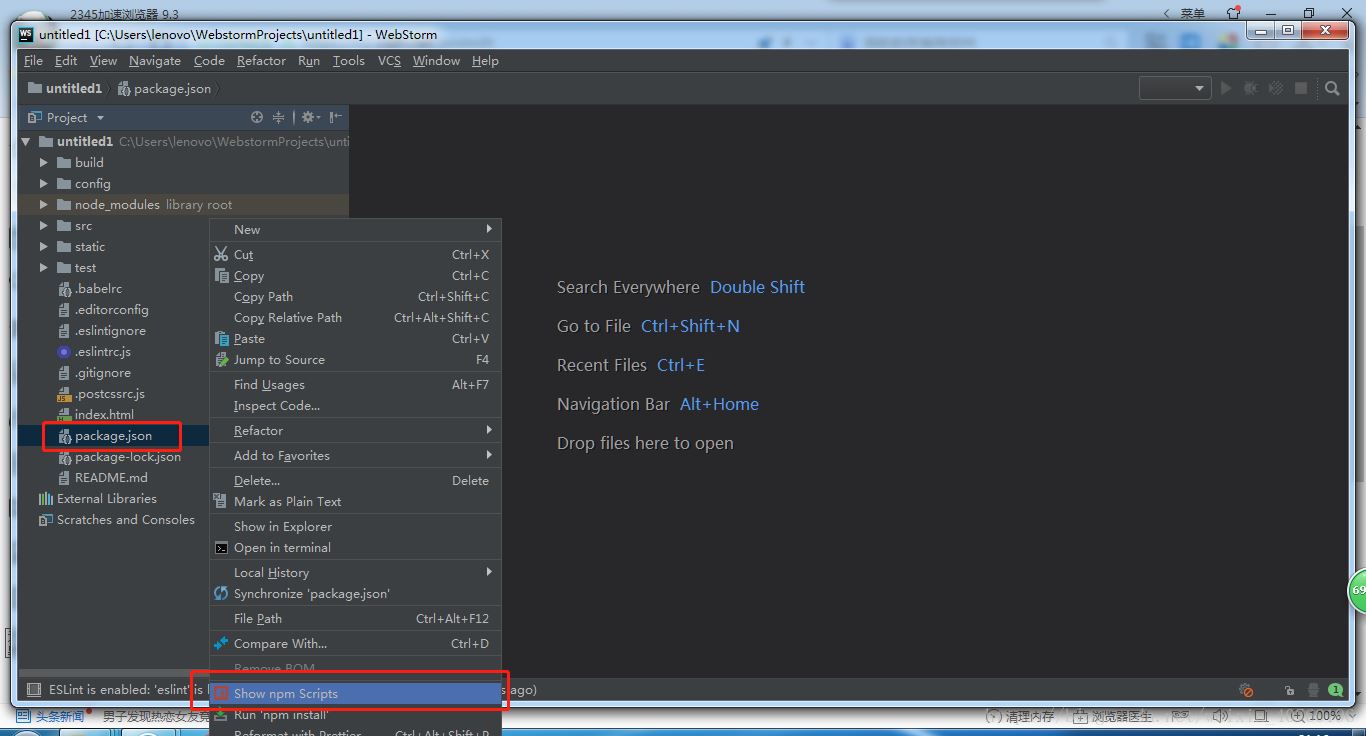Open the Tools menu
Image resolution: width=1366 pixels, height=736 pixels.
coord(348,61)
